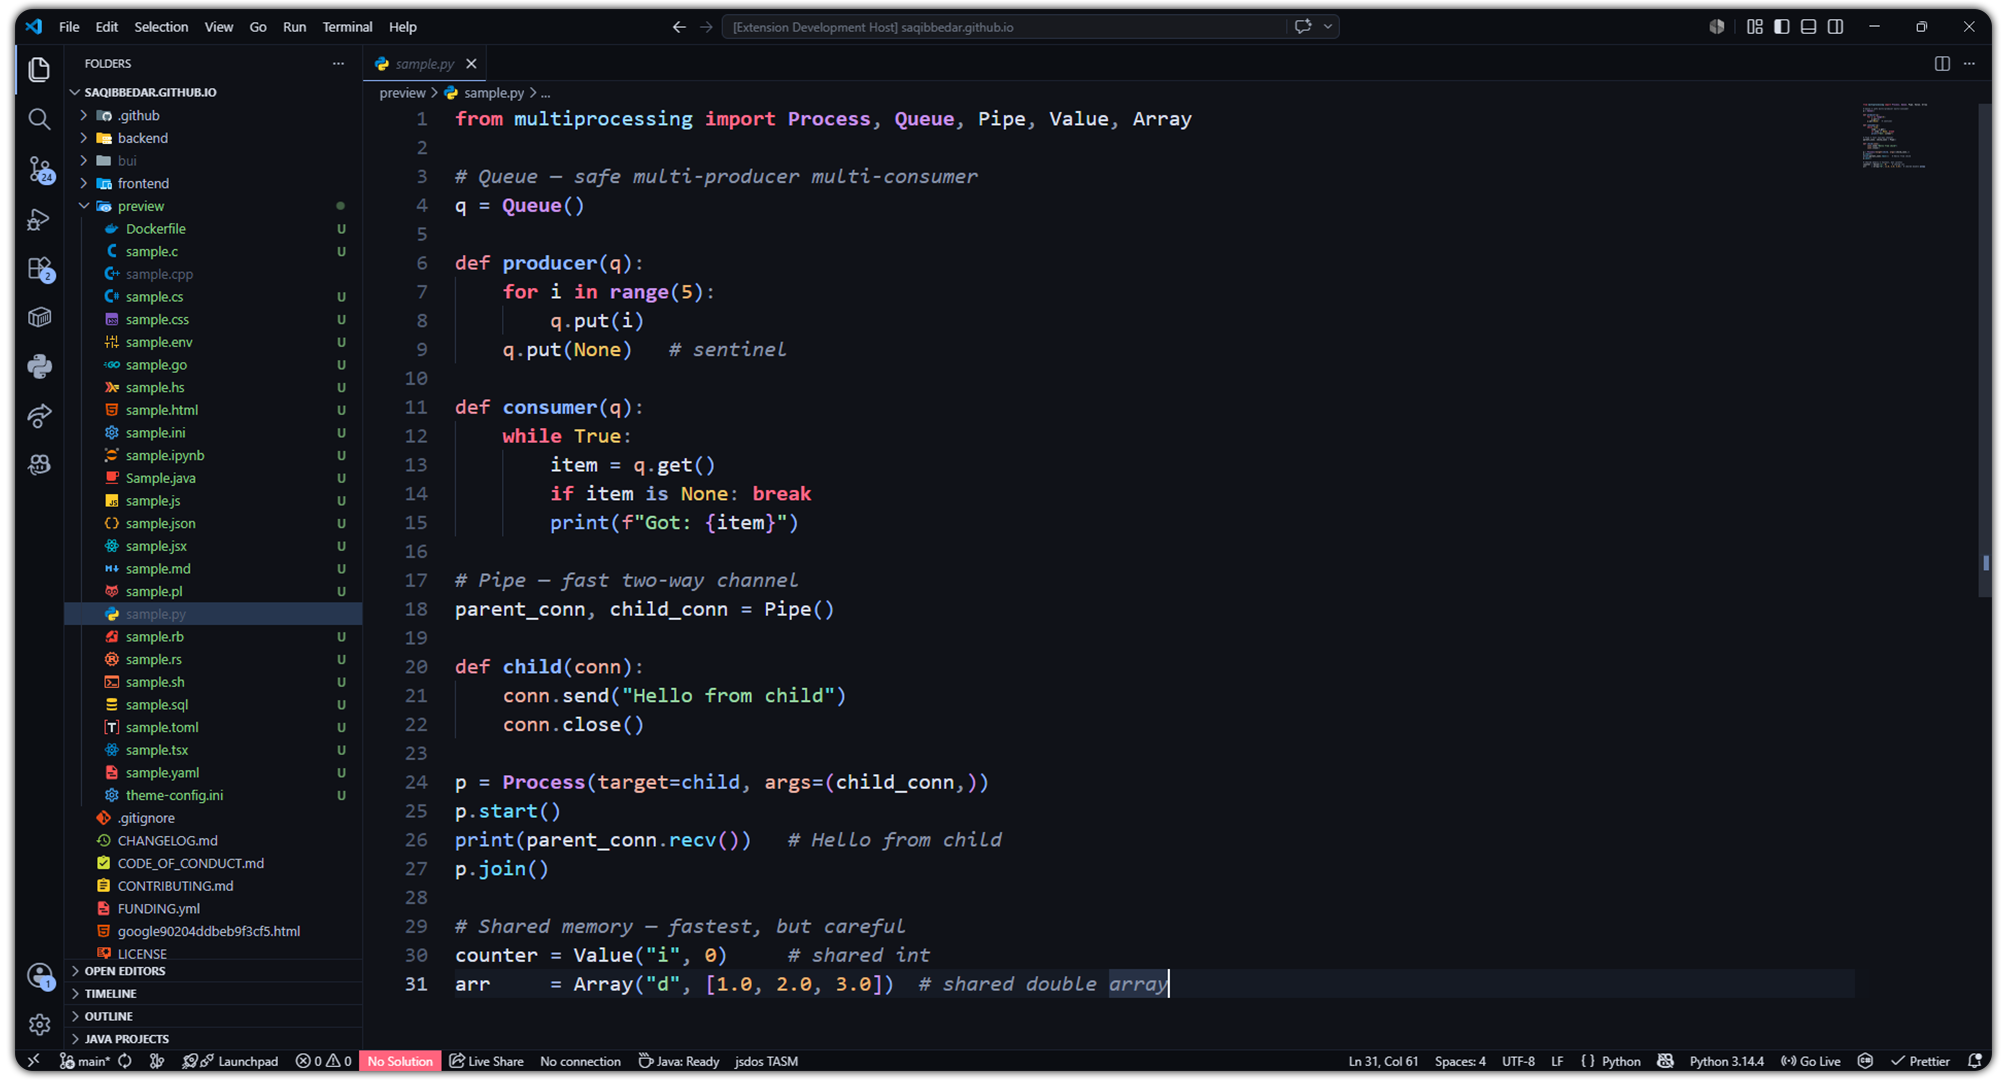The width and height of the screenshot is (2007, 1080).
Task: Open the Selection menu
Action: pos(161,27)
